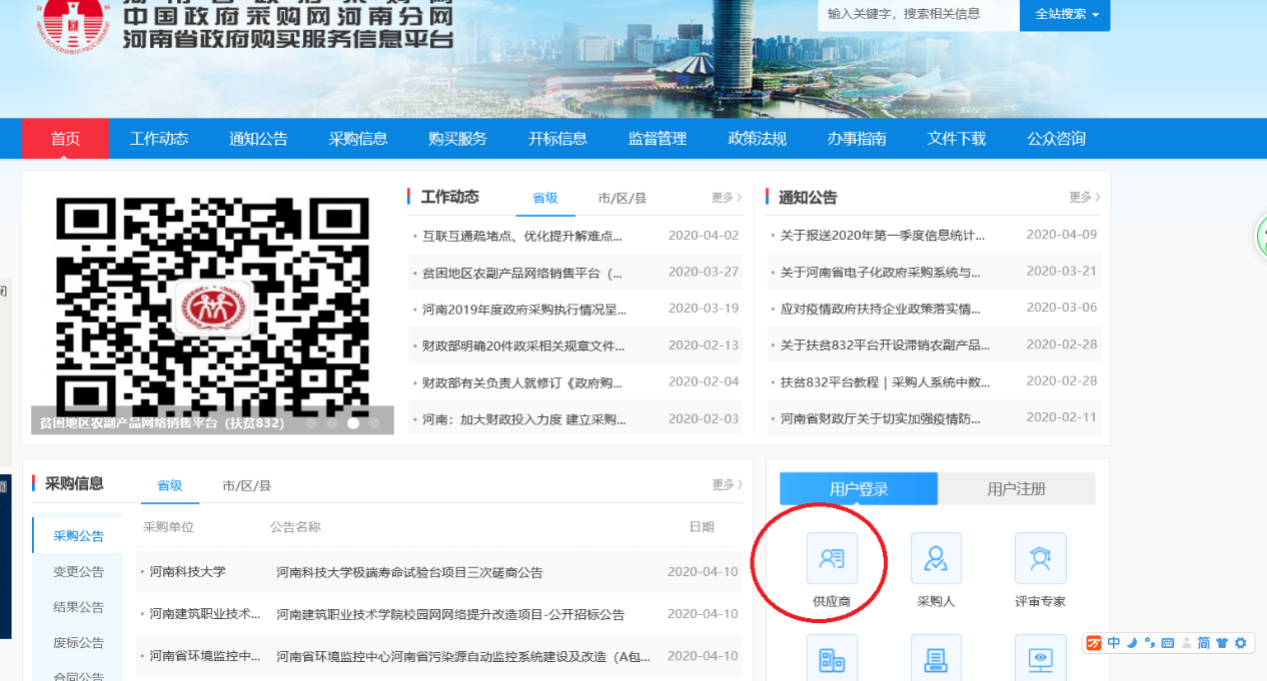The image size is (1267, 681).
Task: Switch to 省级 tab under 工作动态
Action: point(545,198)
